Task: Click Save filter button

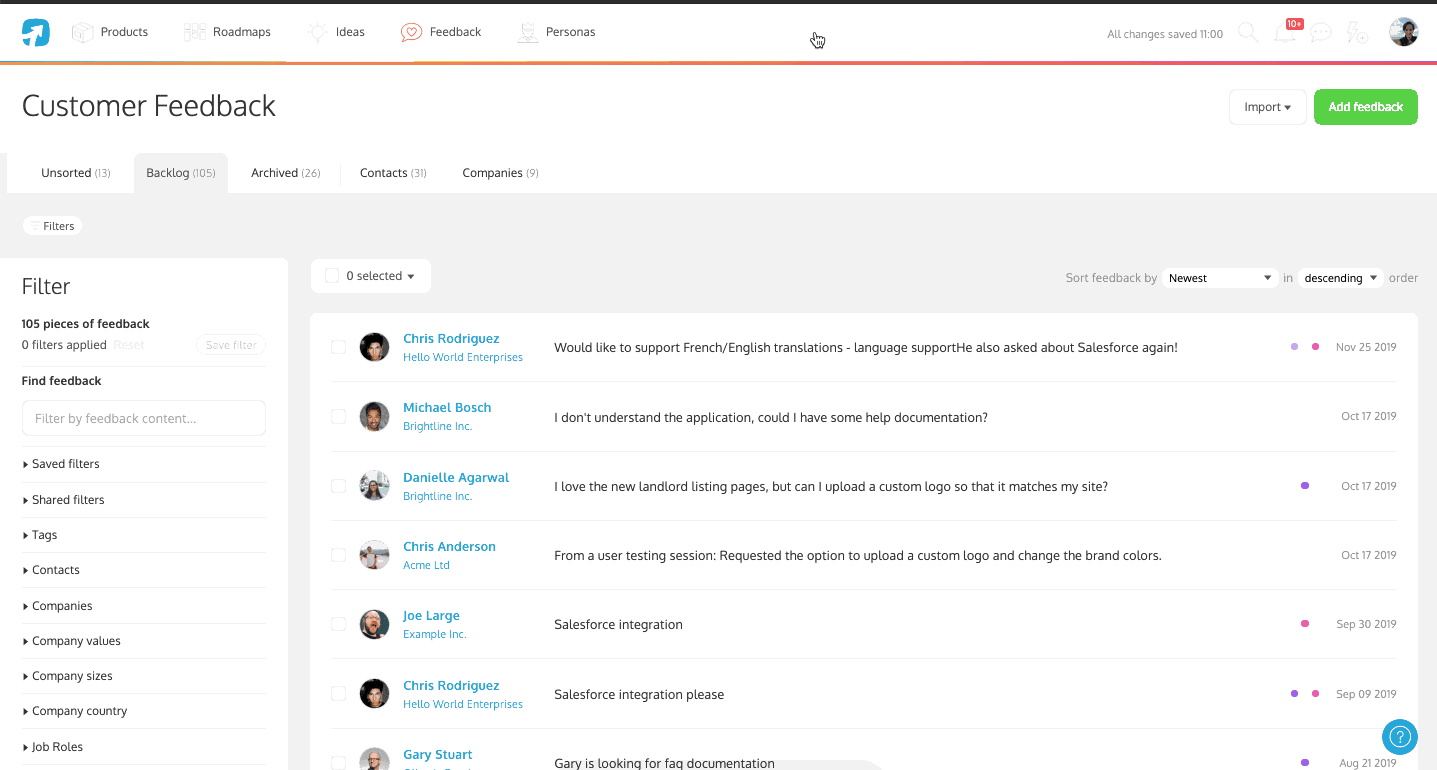Action: point(231,345)
